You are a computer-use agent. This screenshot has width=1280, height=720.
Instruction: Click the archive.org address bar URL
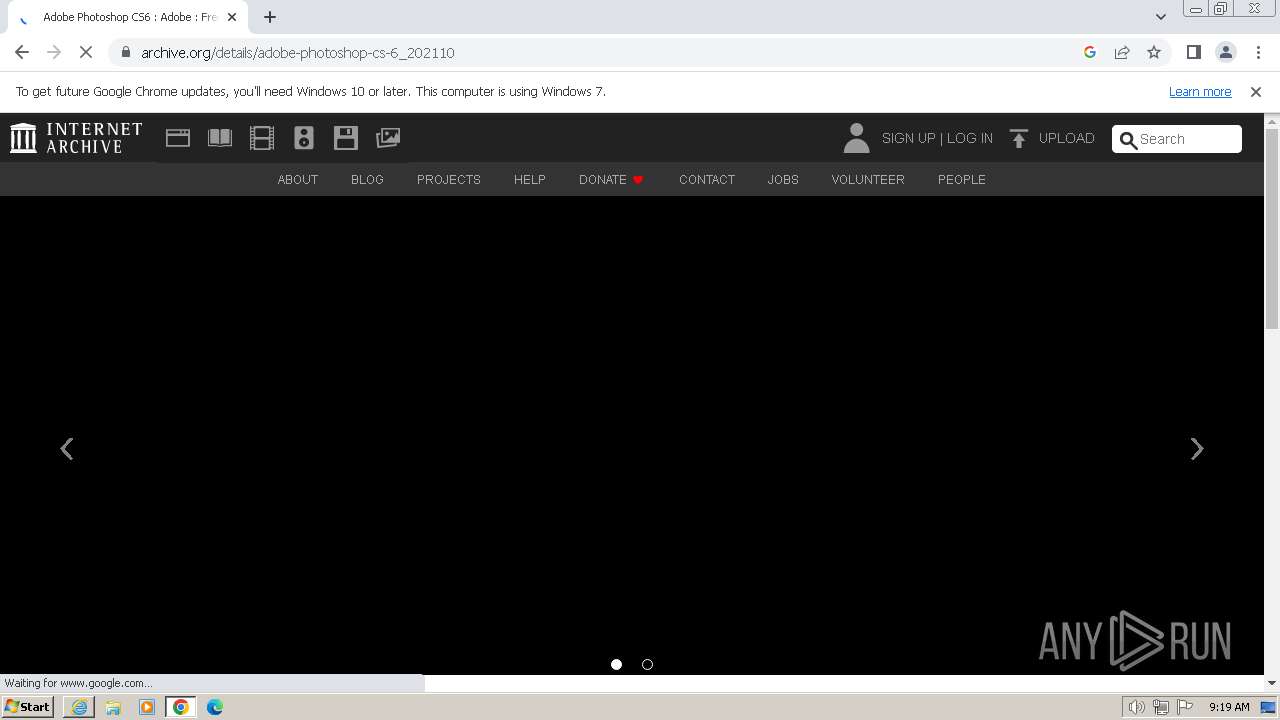pyautogui.click(x=298, y=52)
